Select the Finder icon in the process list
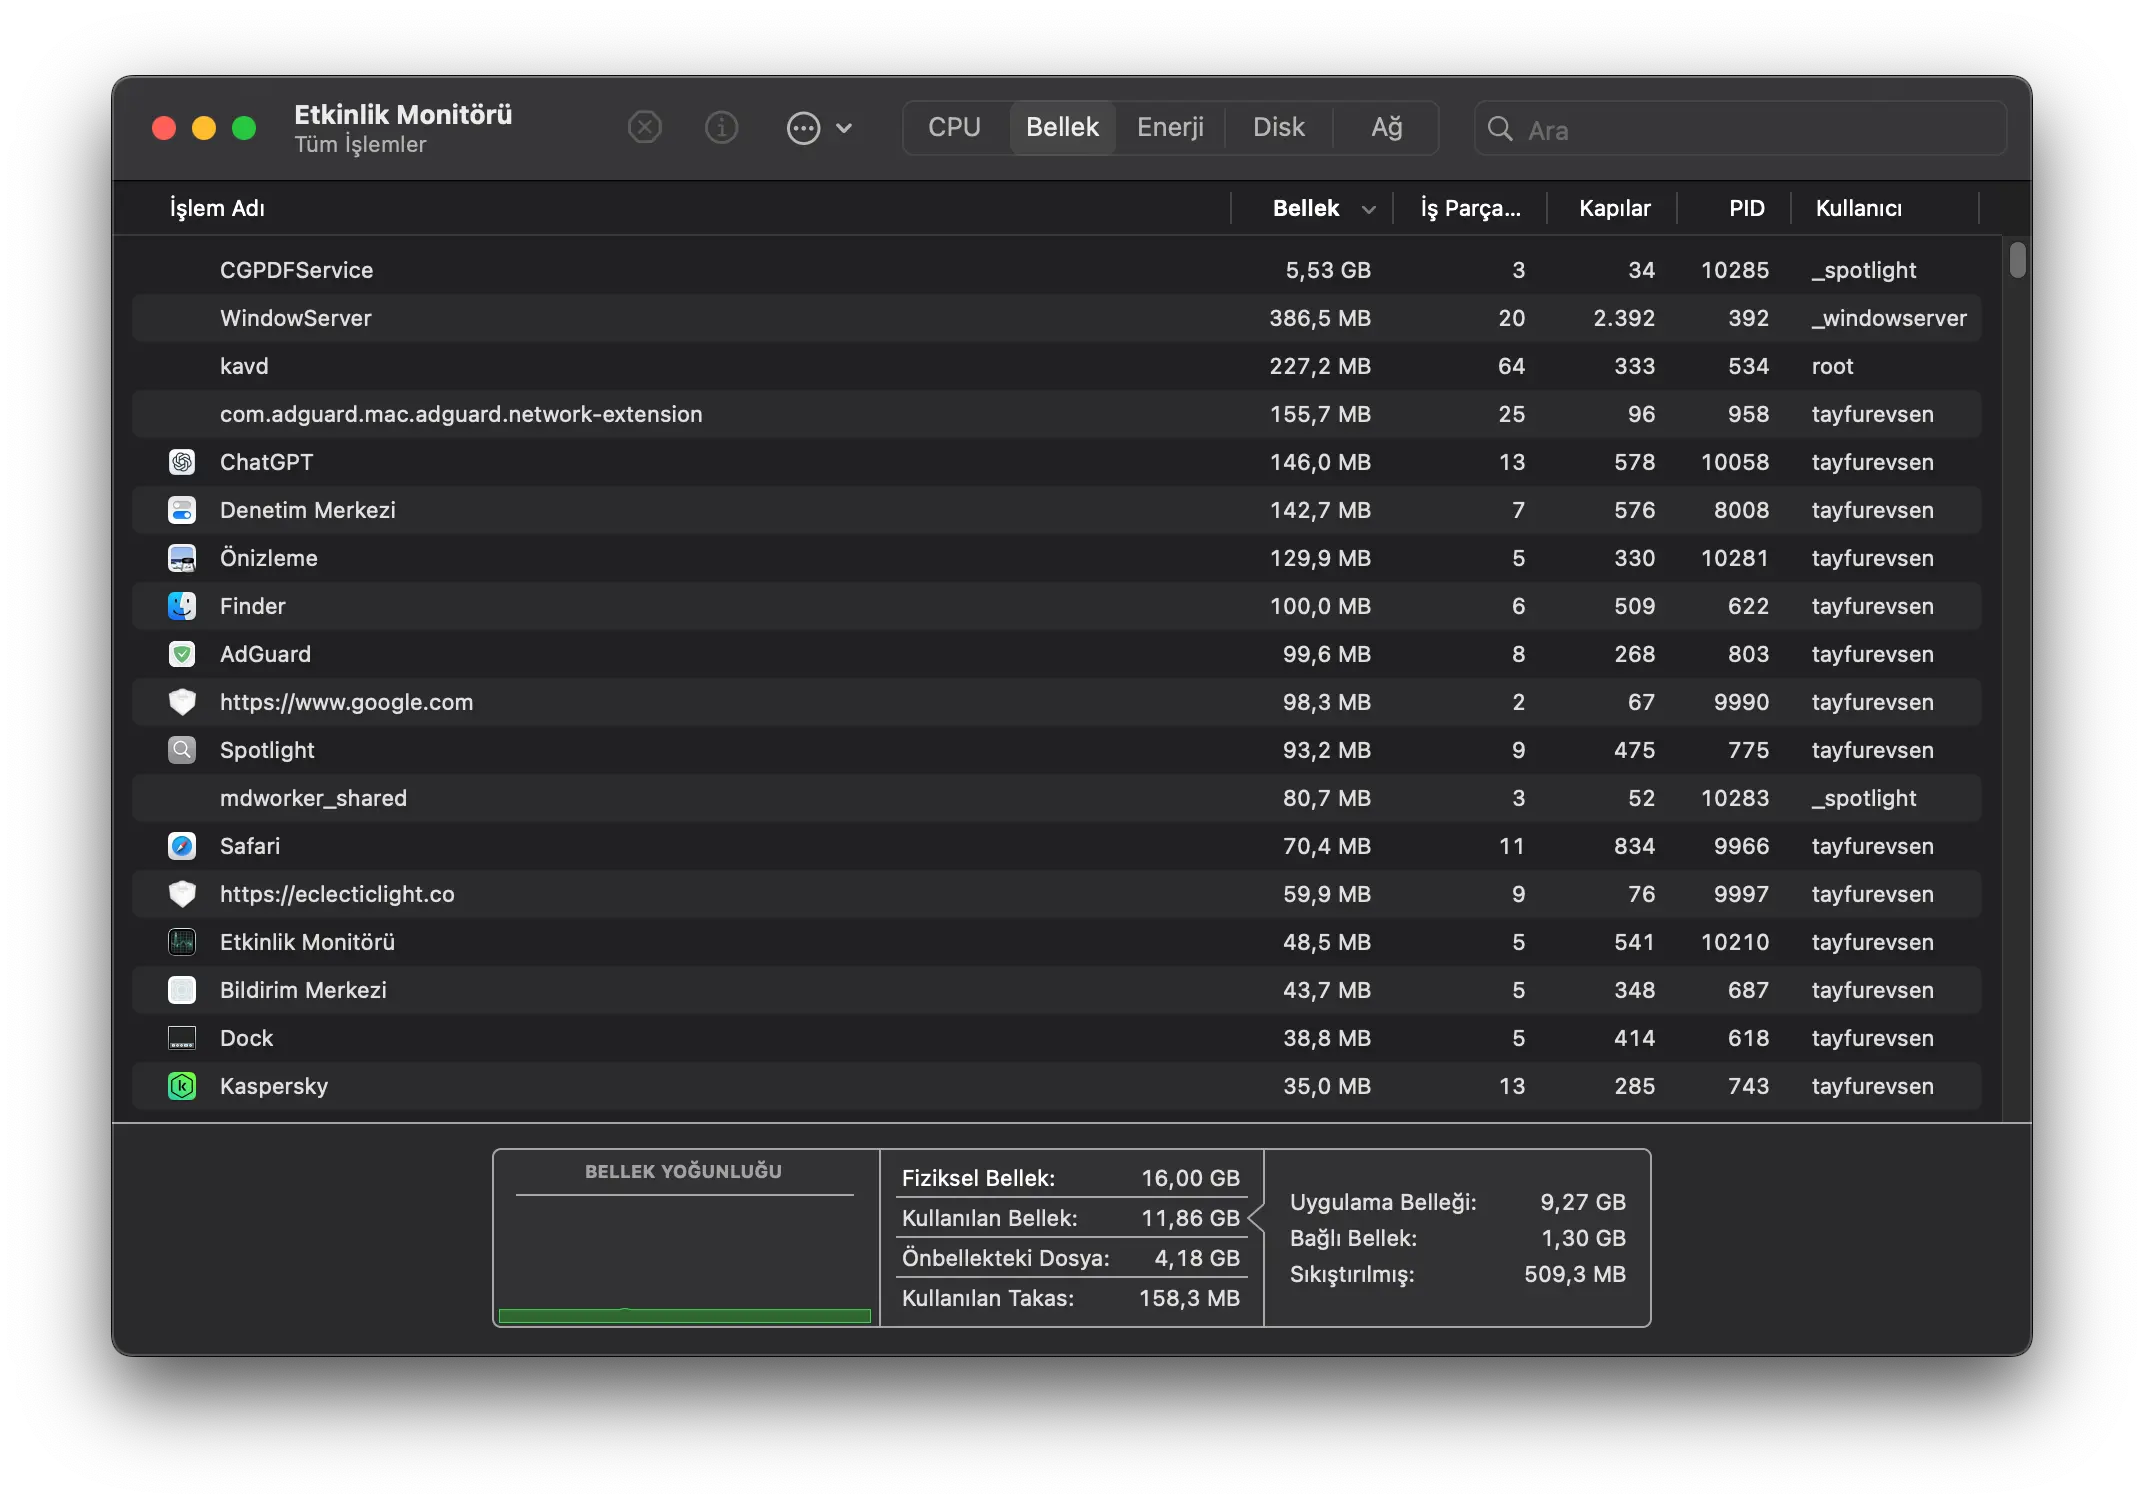 182,606
